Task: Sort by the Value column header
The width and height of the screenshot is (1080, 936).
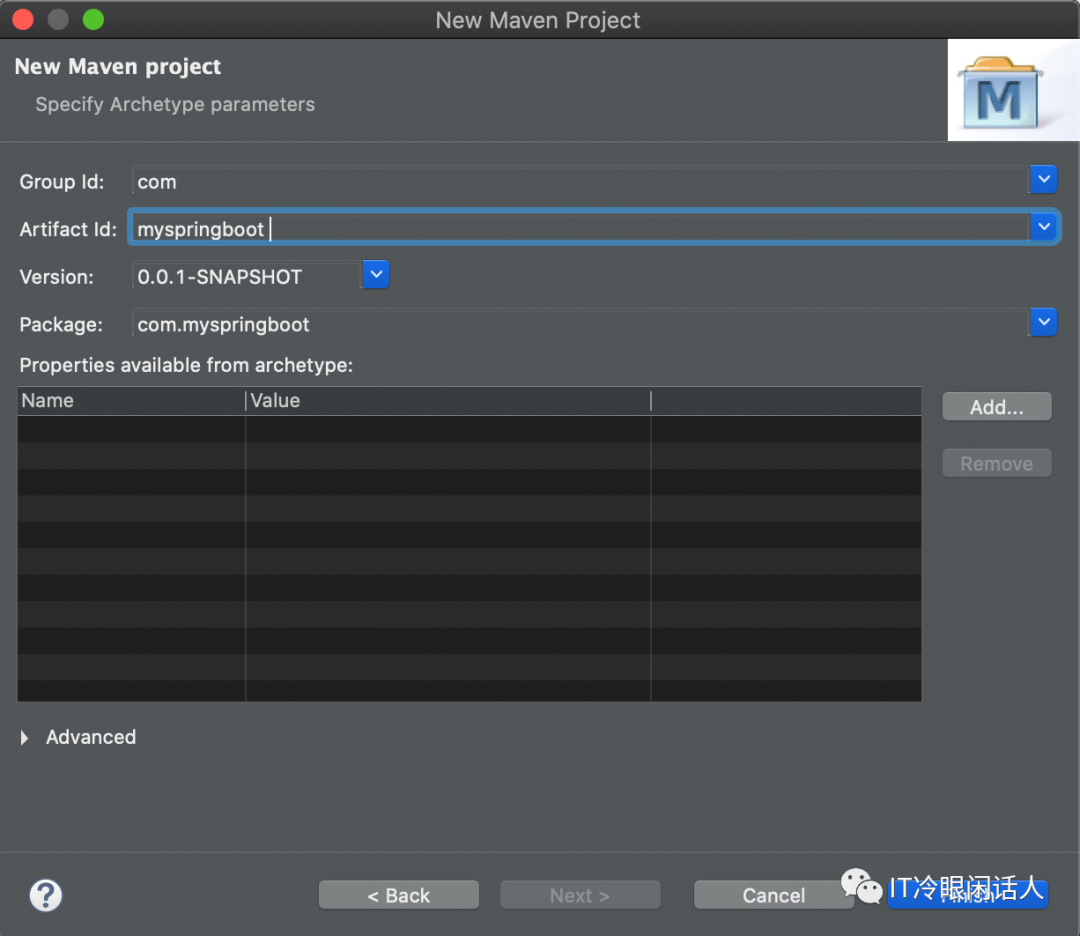Action: [448, 401]
